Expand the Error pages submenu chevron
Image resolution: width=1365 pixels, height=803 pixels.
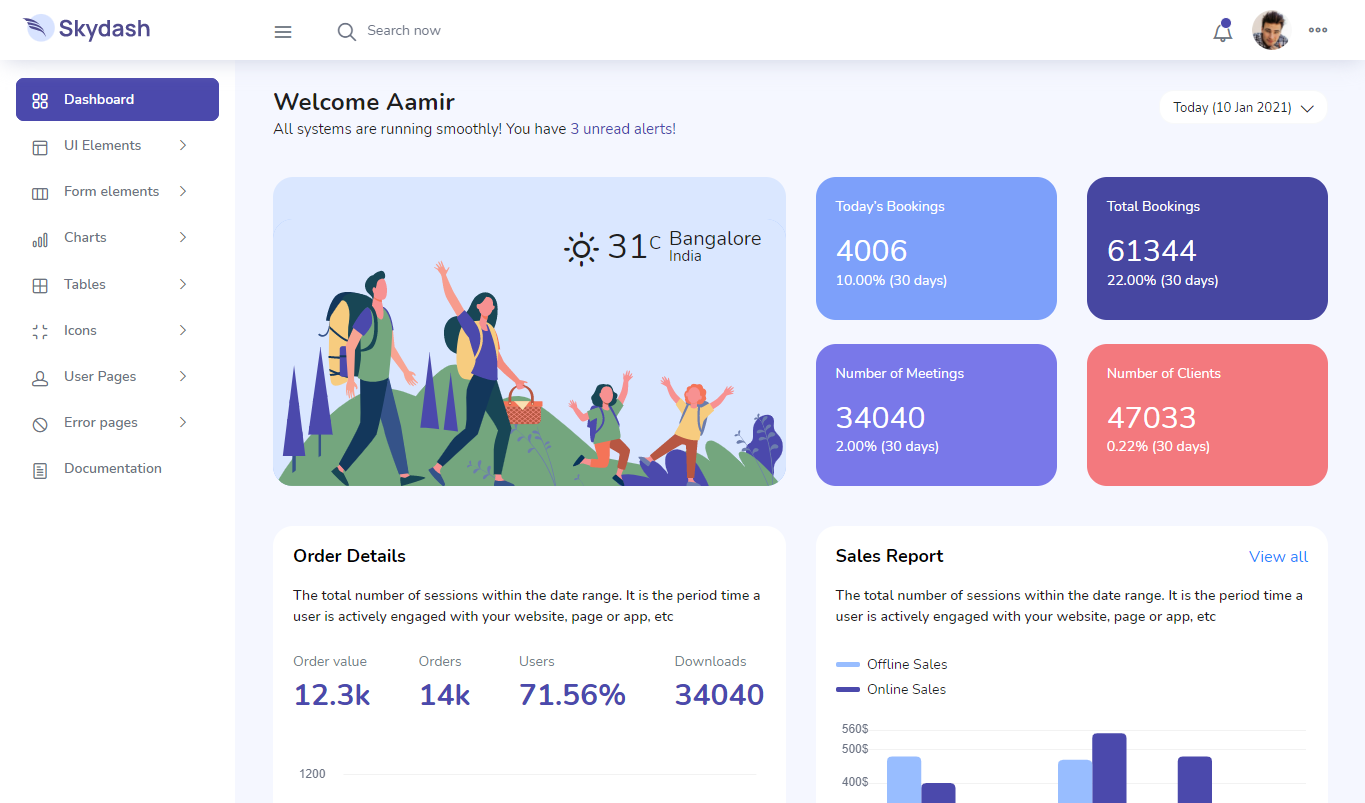pos(183,422)
